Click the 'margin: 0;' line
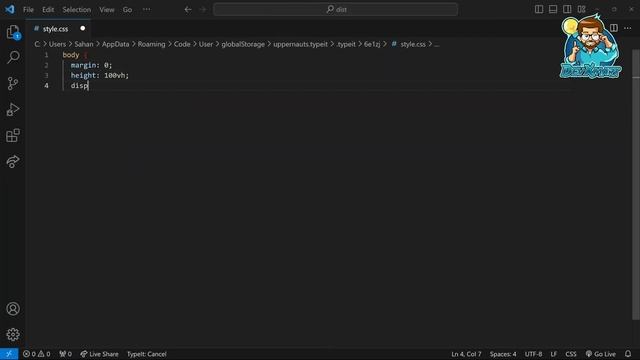 coord(91,65)
